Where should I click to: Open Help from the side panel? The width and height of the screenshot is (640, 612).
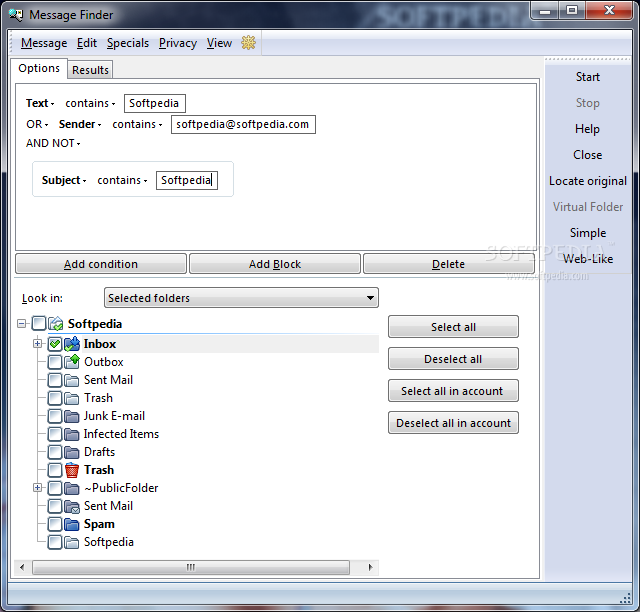(x=588, y=129)
